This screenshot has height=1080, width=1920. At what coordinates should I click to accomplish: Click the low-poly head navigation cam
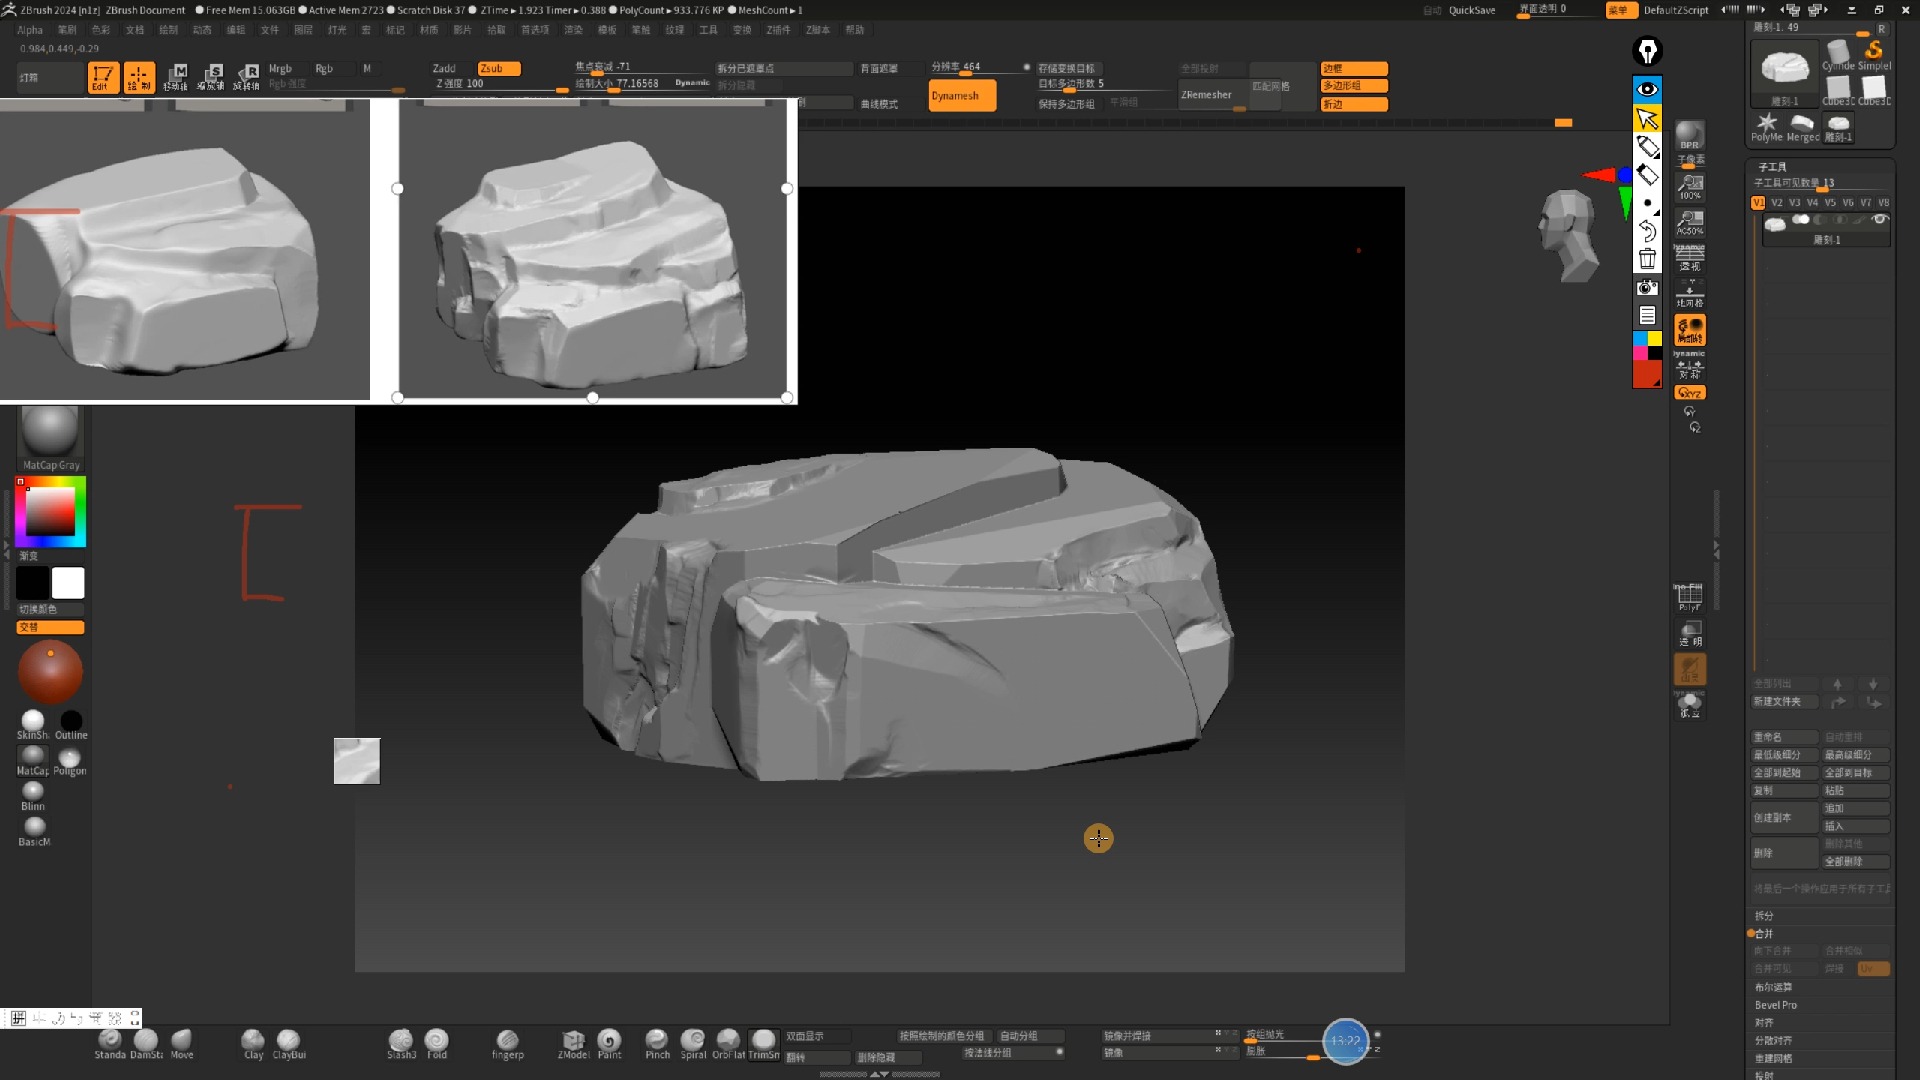tap(1570, 236)
